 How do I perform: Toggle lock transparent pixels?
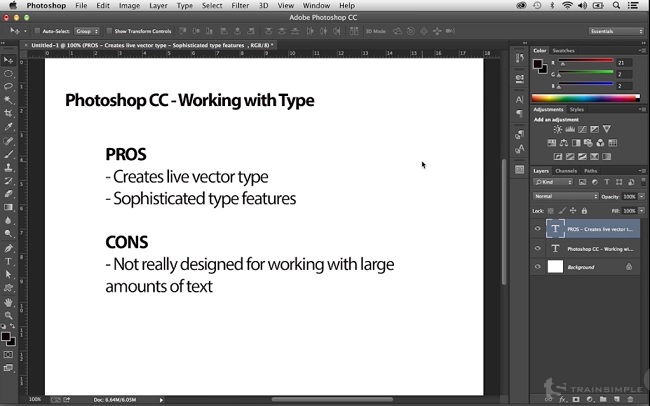(551, 211)
